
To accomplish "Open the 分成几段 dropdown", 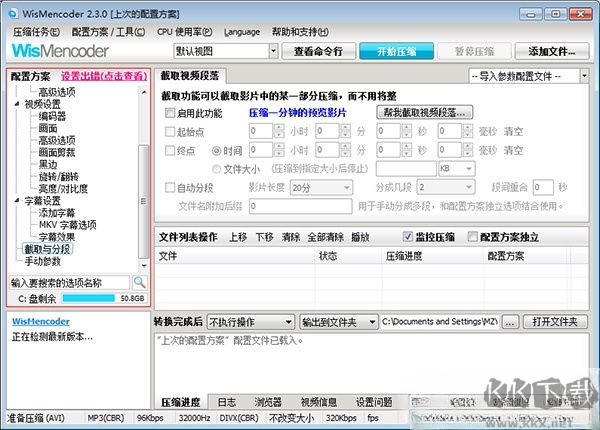I will coord(446,187).
